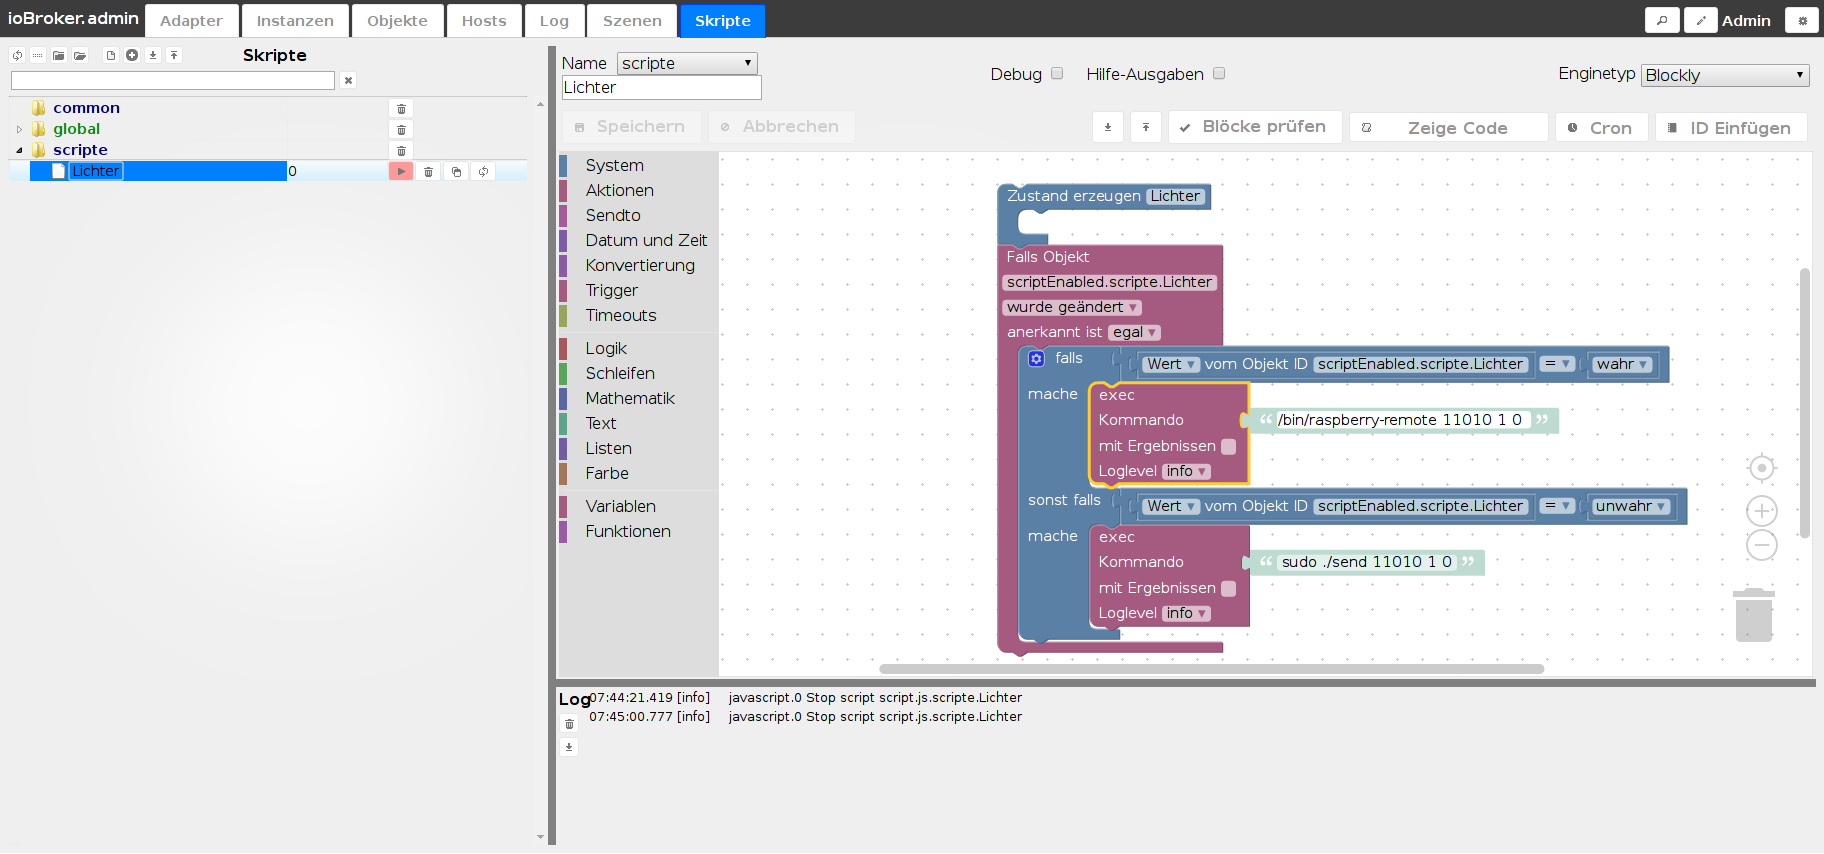
Task: Open the wahr value dropdown
Action: point(1622,364)
